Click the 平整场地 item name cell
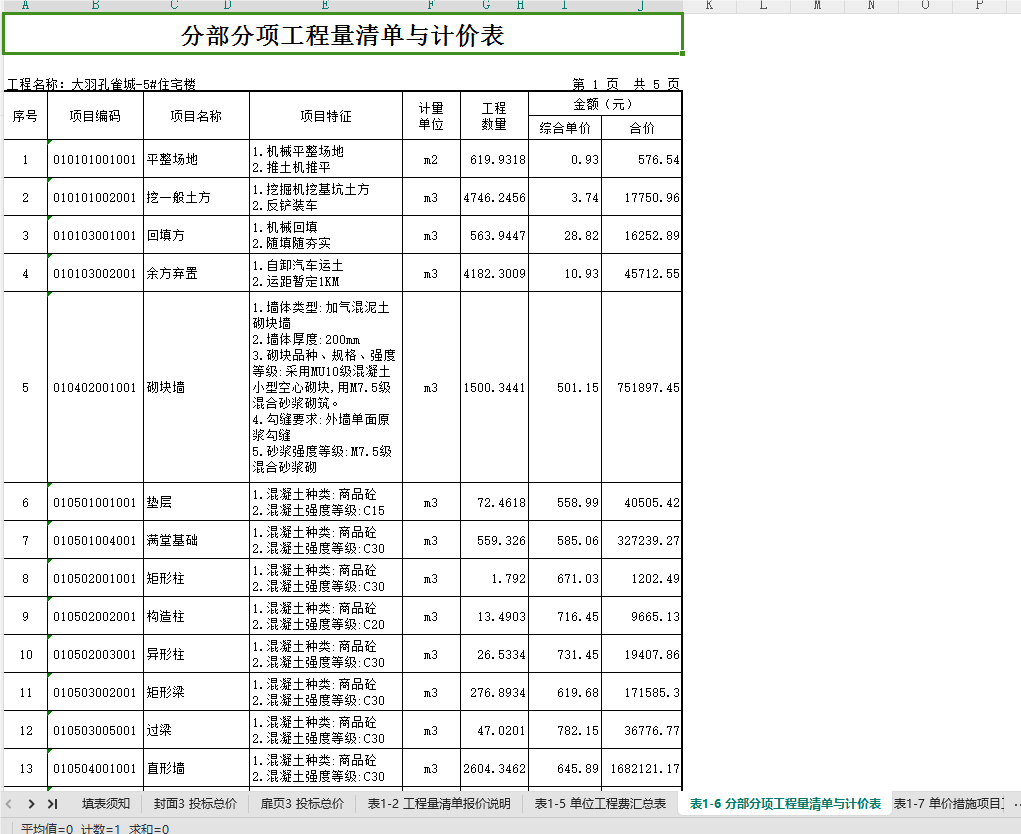Image resolution: width=1021 pixels, height=834 pixels. tap(196, 160)
